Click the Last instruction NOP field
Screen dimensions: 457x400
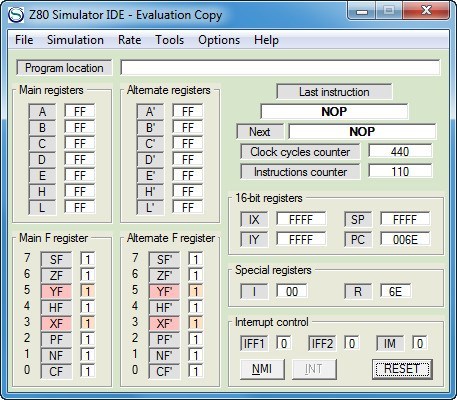[334, 111]
